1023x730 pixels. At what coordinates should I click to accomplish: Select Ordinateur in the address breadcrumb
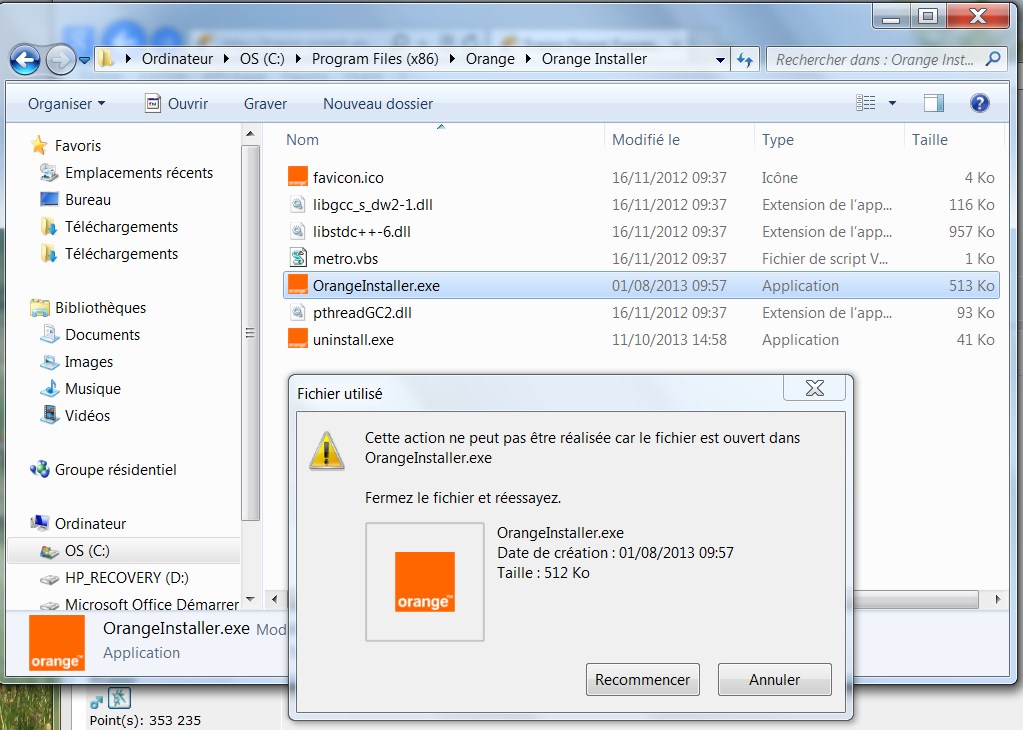point(177,59)
